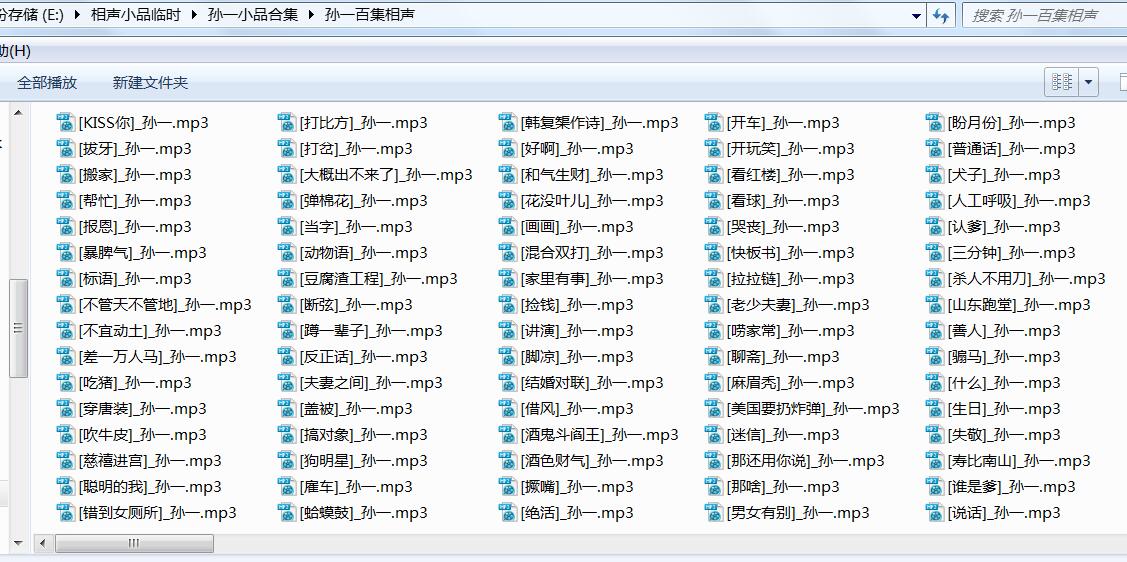Click the MP3 icon of [拔牙]_孙一.mp3

[66, 148]
